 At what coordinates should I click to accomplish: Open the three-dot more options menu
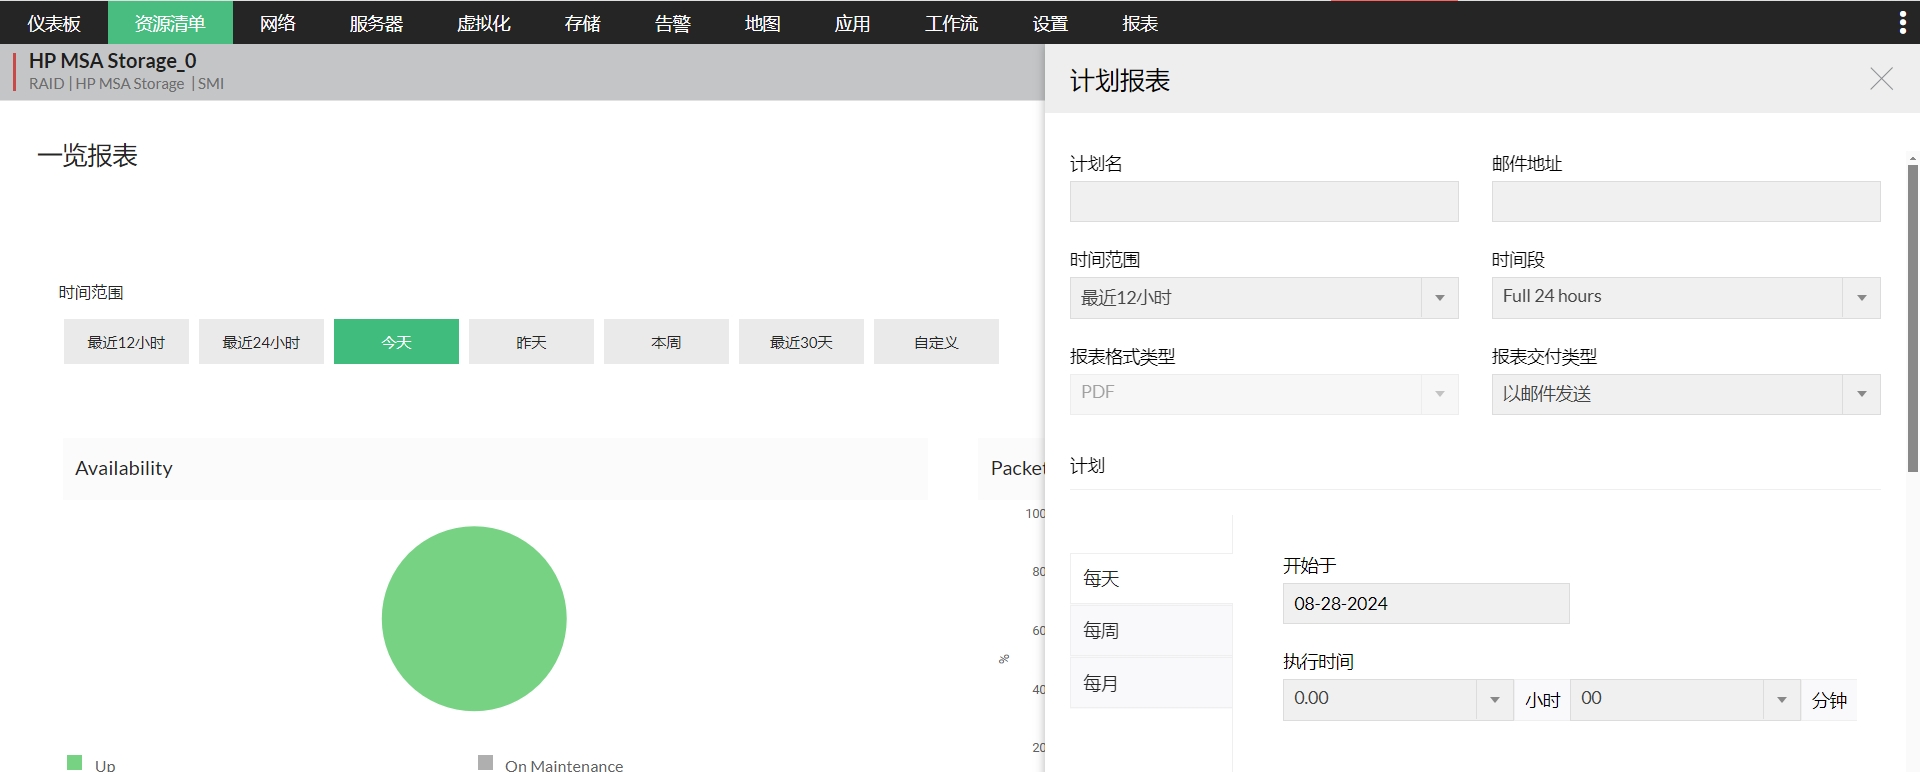point(1902,23)
